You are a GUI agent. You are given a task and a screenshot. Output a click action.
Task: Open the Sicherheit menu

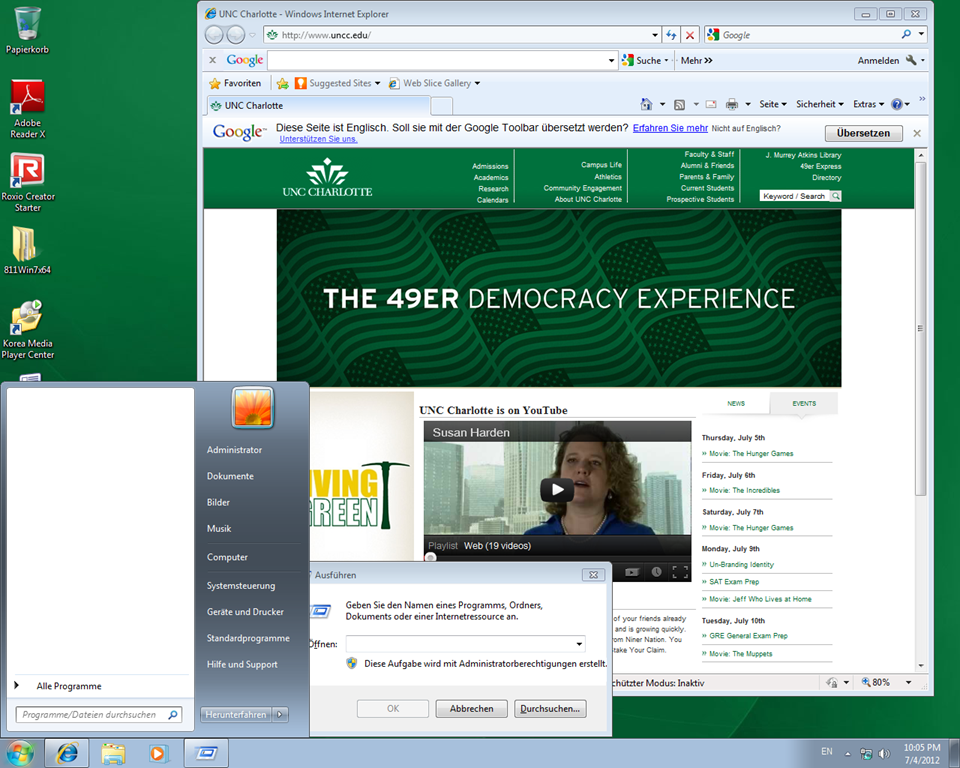(x=820, y=104)
